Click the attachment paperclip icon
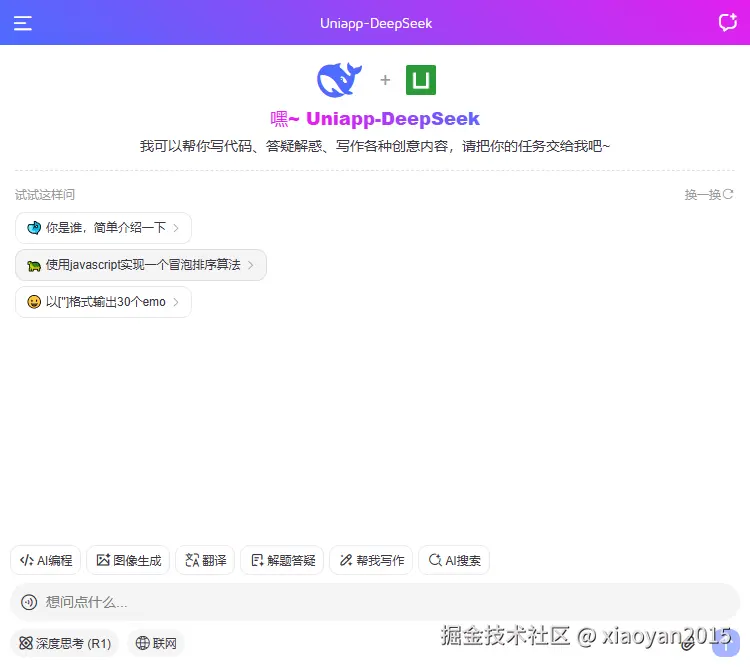 coord(688,644)
